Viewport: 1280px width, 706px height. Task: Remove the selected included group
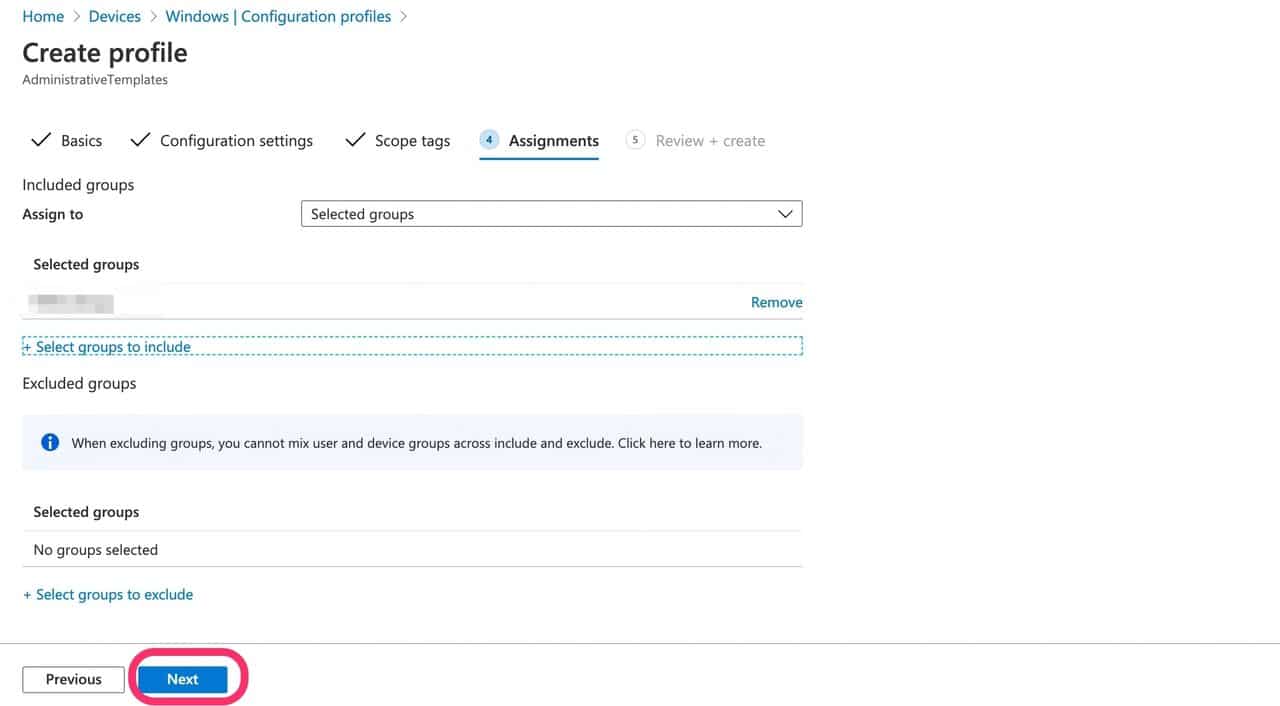click(776, 302)
